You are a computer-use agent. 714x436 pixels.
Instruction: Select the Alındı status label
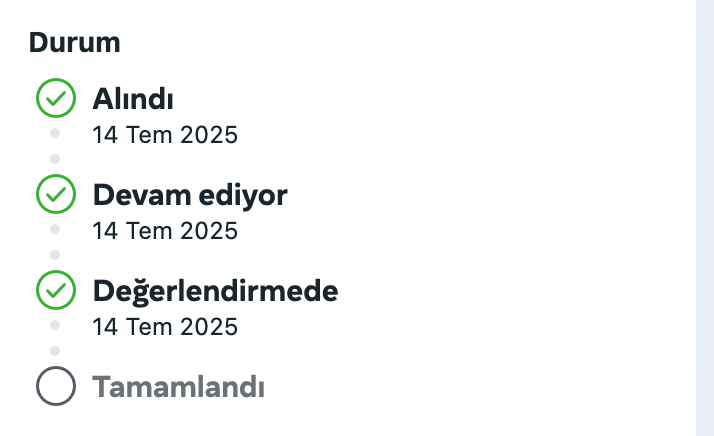click(133, 99)
